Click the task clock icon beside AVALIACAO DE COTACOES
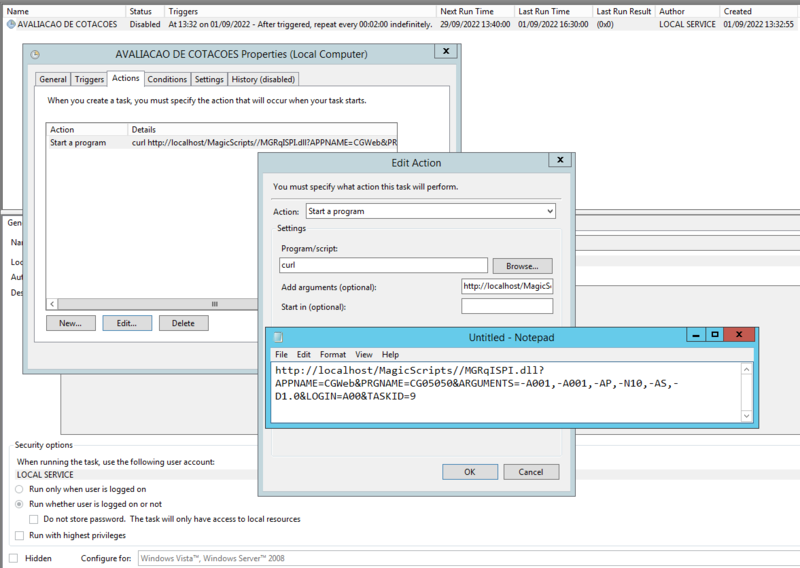 pos(11,24)
